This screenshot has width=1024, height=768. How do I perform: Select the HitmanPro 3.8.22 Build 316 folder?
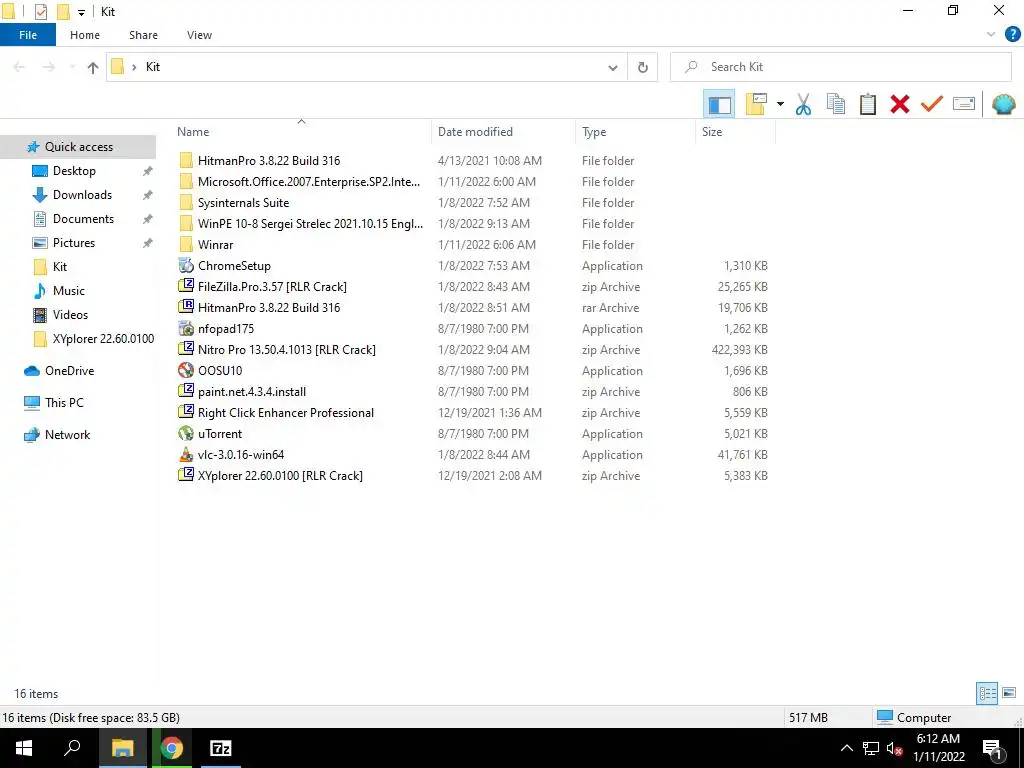(x=268, y=161)
